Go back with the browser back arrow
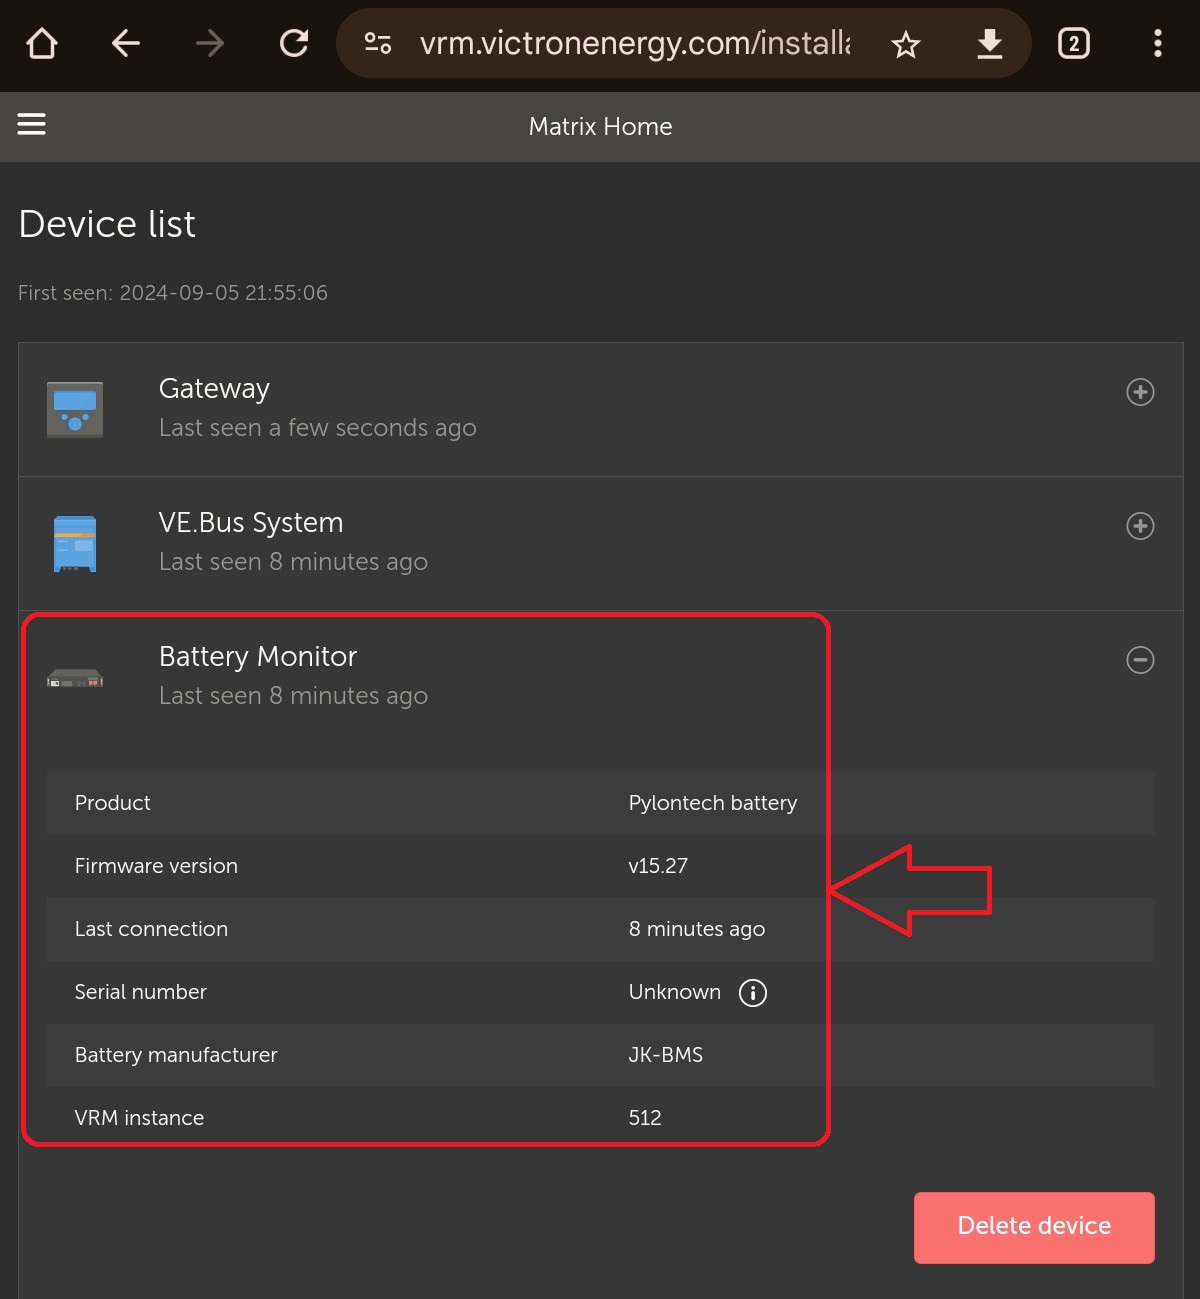Screen dimensions: 1200x1299 coord(126,43)
